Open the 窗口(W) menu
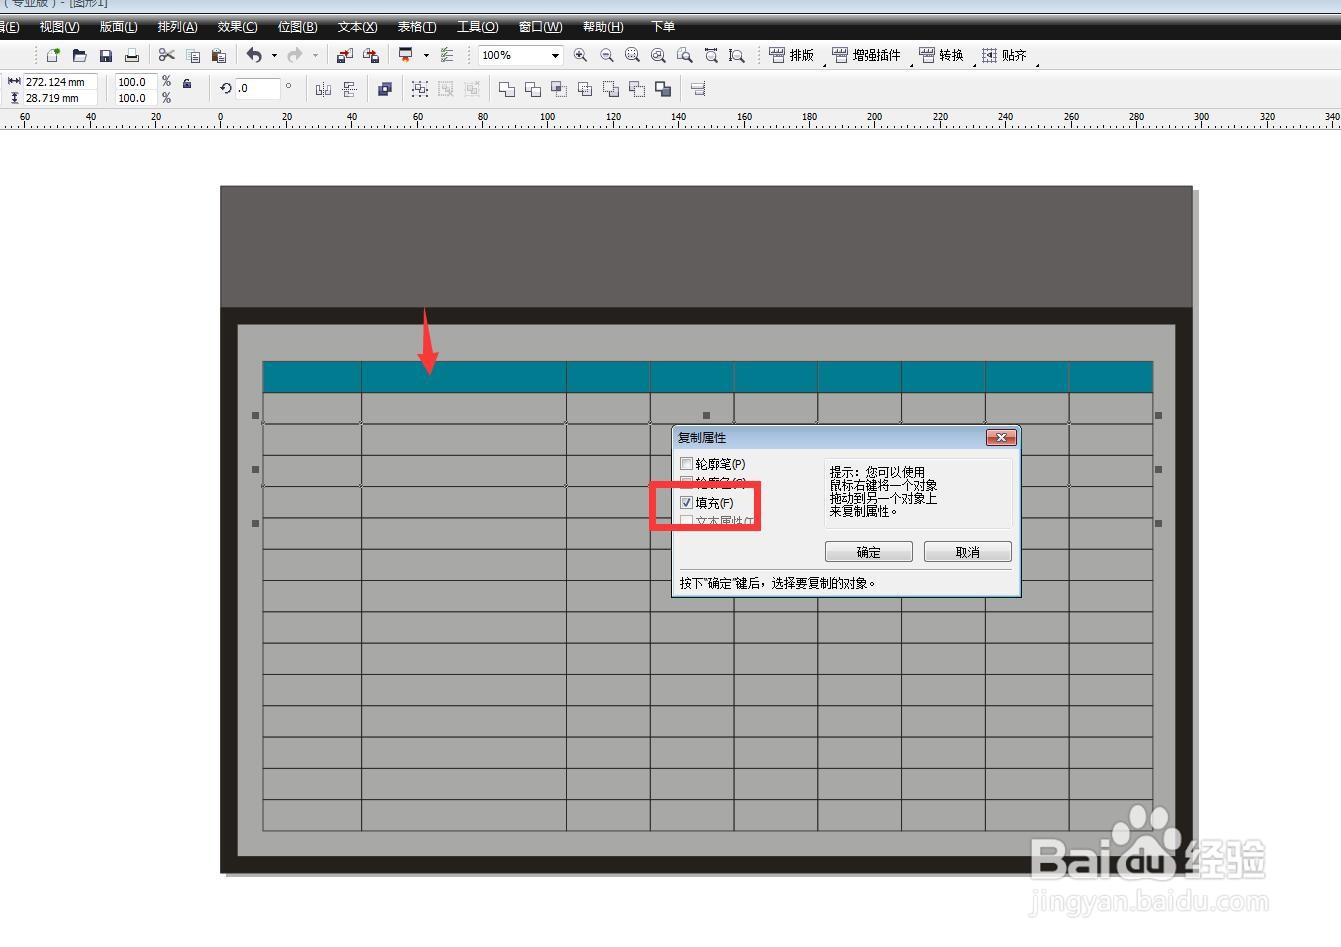Viewport: 1341px width, 947px height. (x=540, y=27)
